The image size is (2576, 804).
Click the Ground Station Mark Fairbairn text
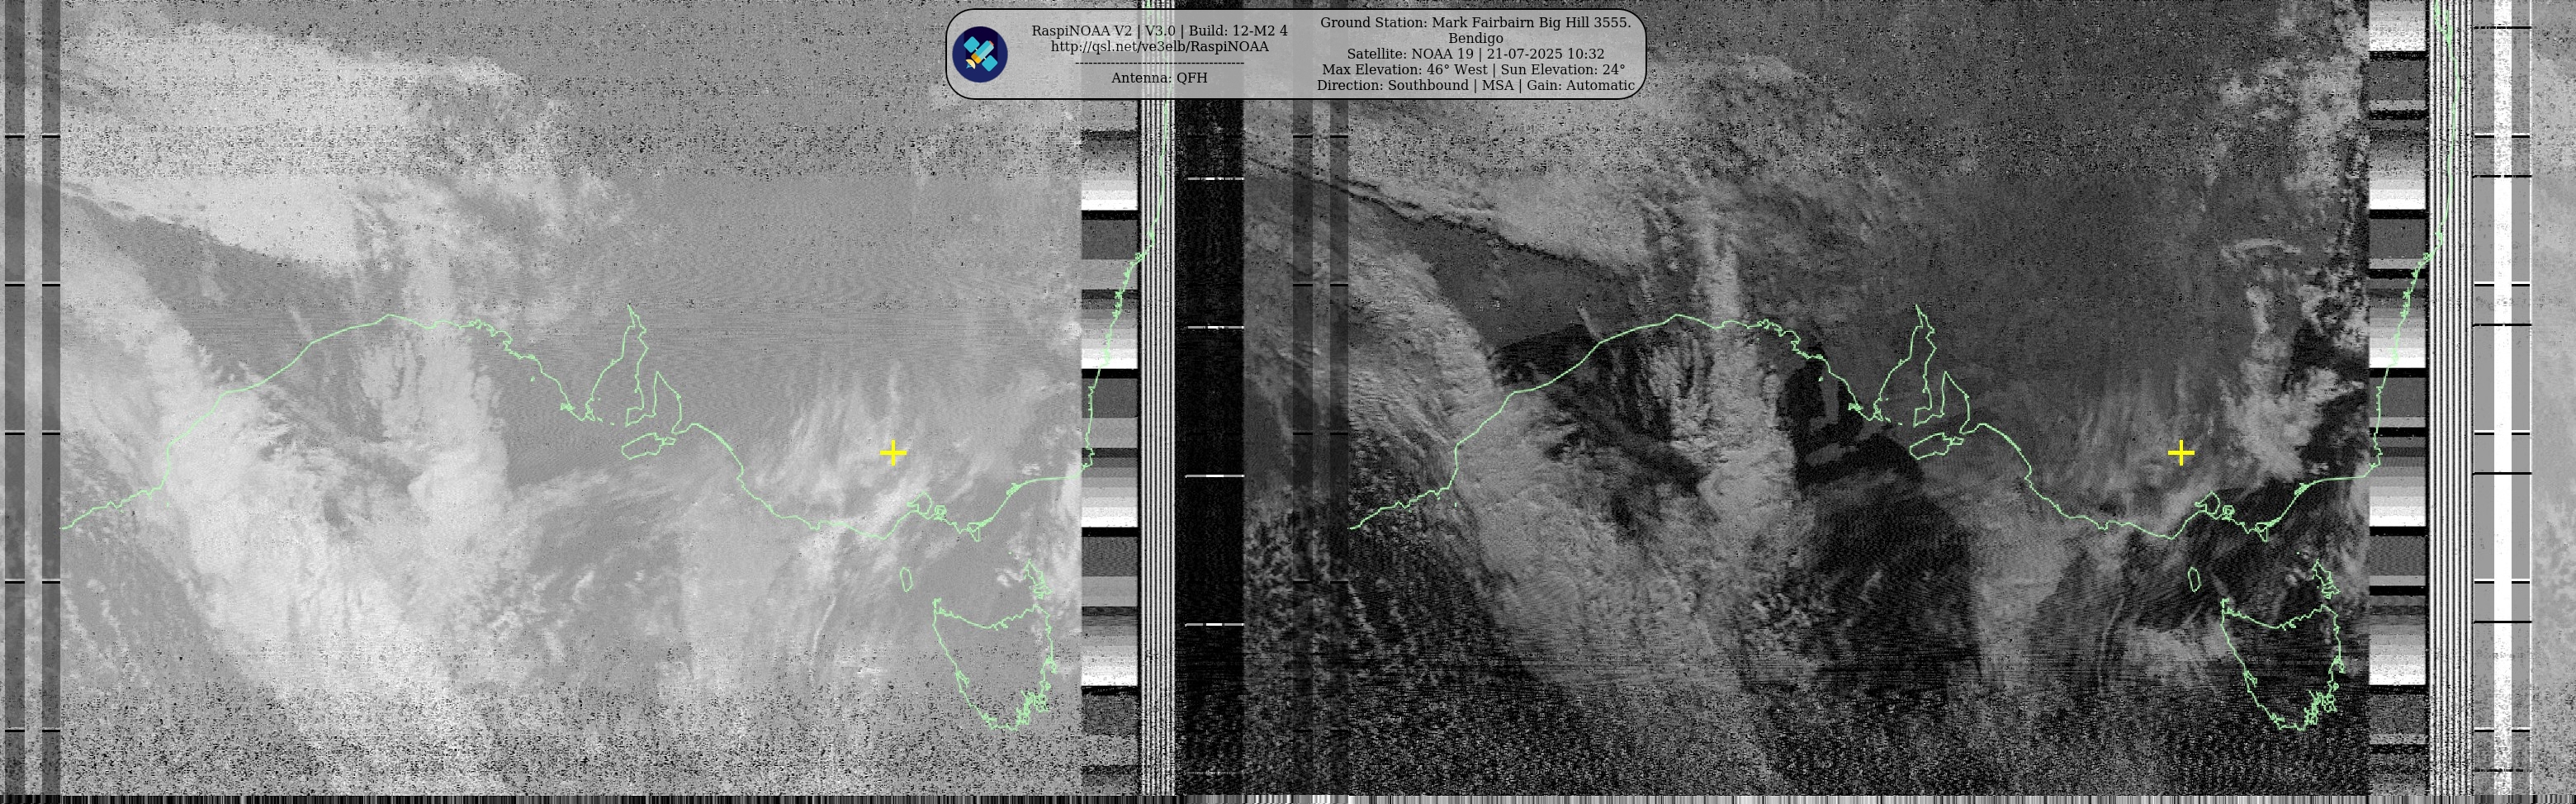tap(1475, 22)
